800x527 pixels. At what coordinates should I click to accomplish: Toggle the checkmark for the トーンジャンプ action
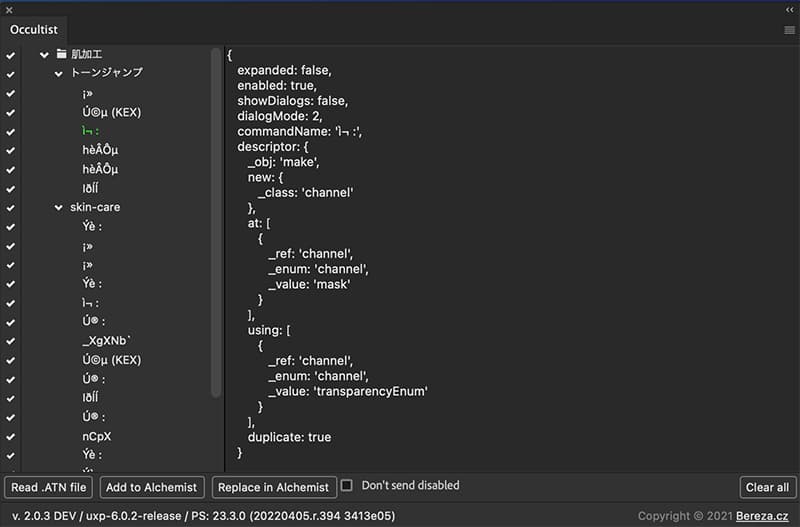(x=10, y=73)
